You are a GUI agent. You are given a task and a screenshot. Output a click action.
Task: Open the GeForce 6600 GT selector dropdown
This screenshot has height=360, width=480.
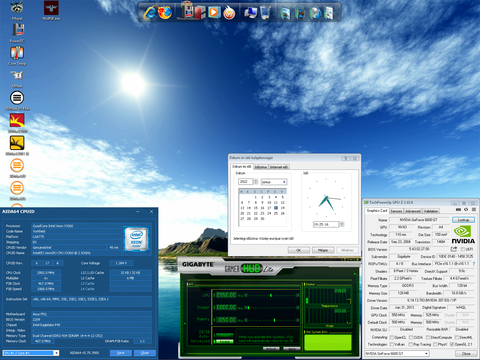coord(397,353)
